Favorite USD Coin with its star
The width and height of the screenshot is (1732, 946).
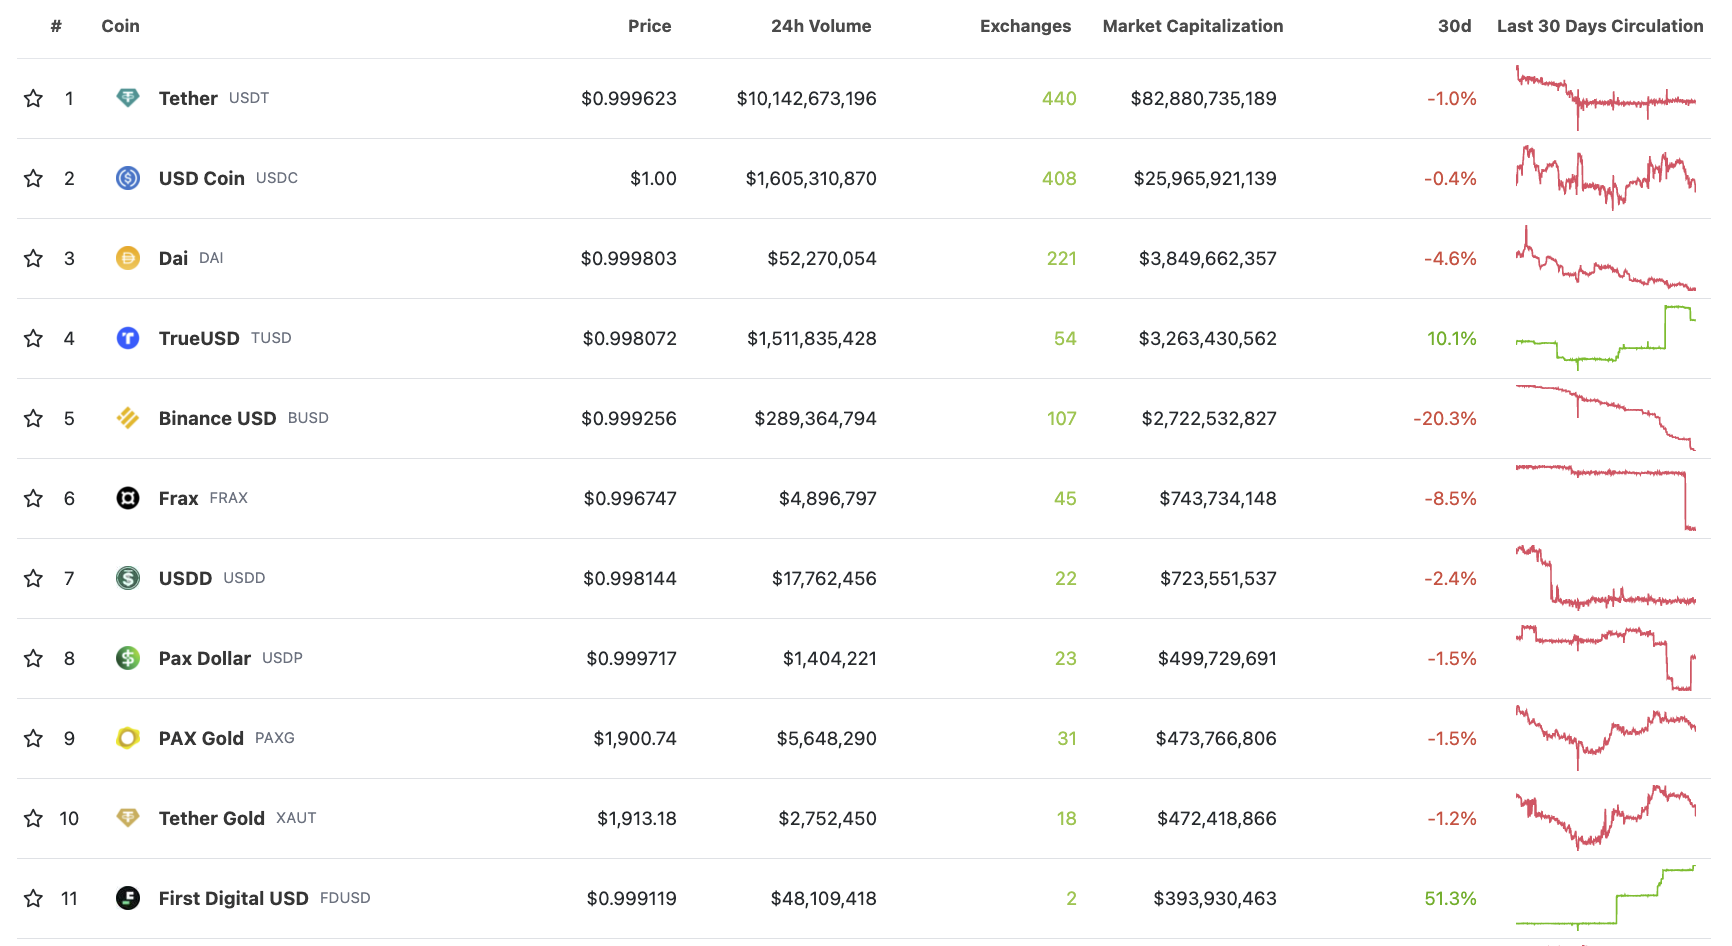tap(34, 178)
